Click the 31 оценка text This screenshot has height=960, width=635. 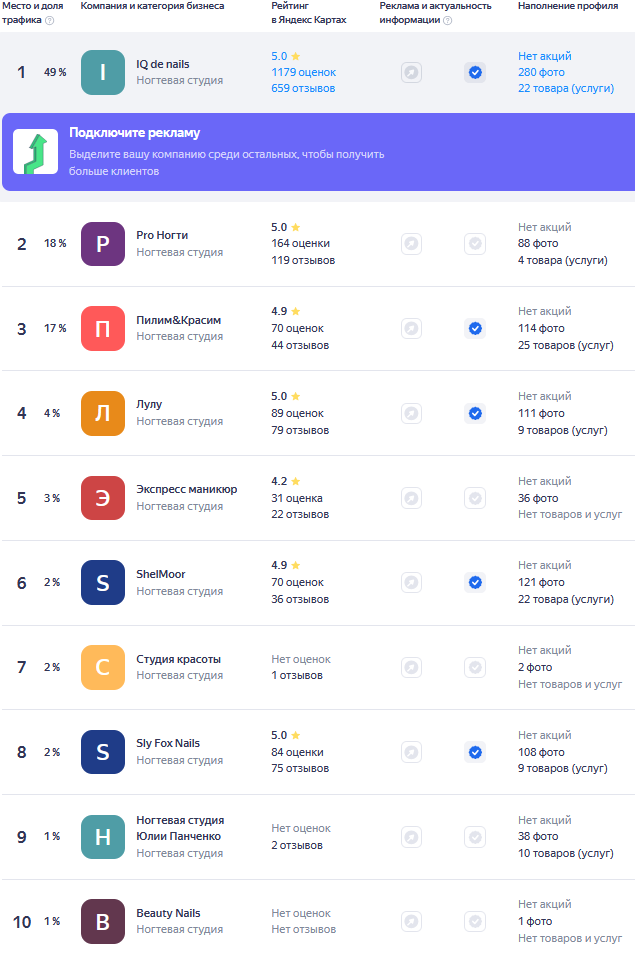click(297, 498)
